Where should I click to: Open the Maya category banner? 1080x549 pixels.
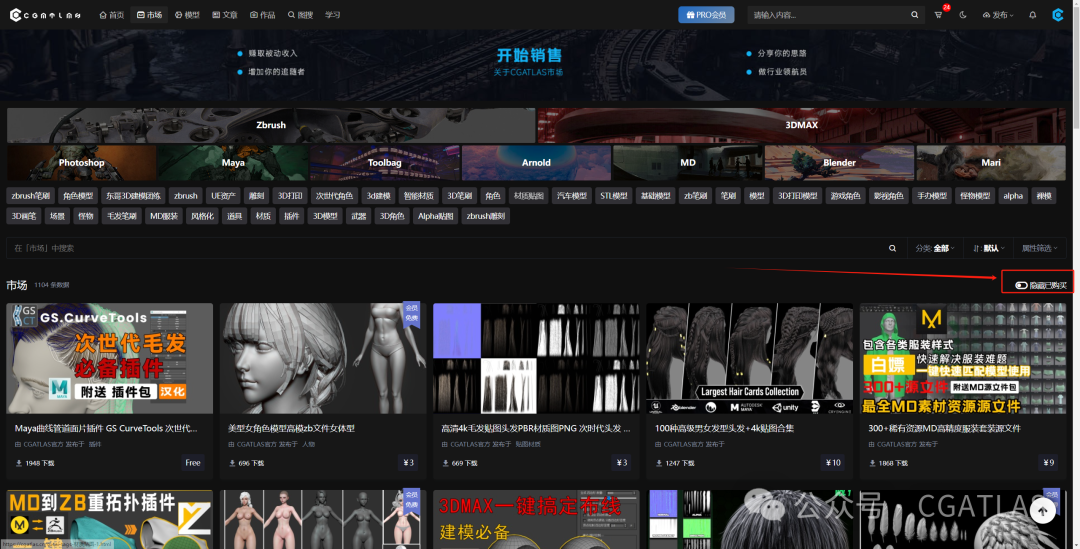(233, 163)
